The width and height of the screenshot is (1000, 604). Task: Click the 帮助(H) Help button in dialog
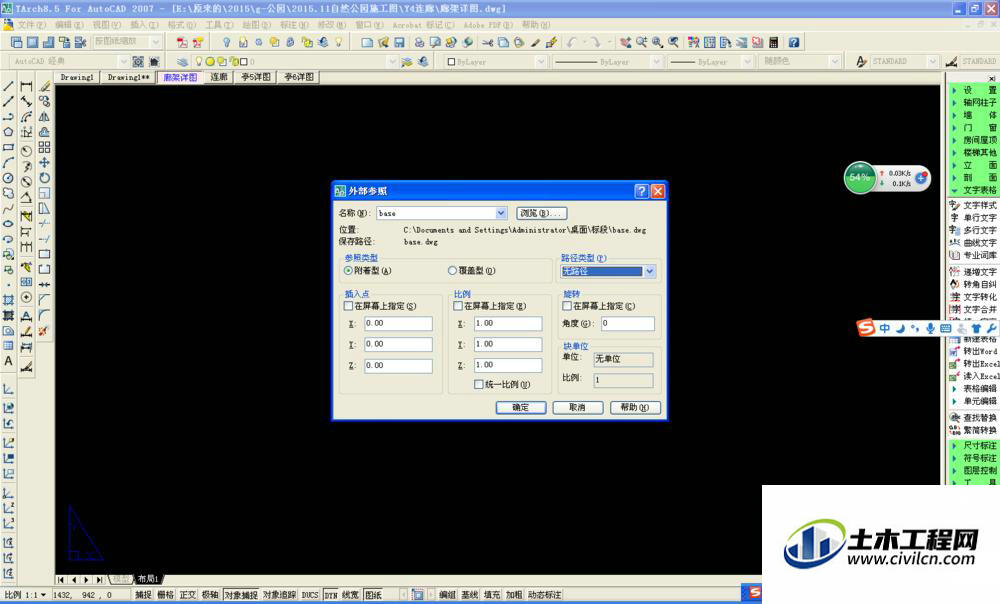click(635, 408)
